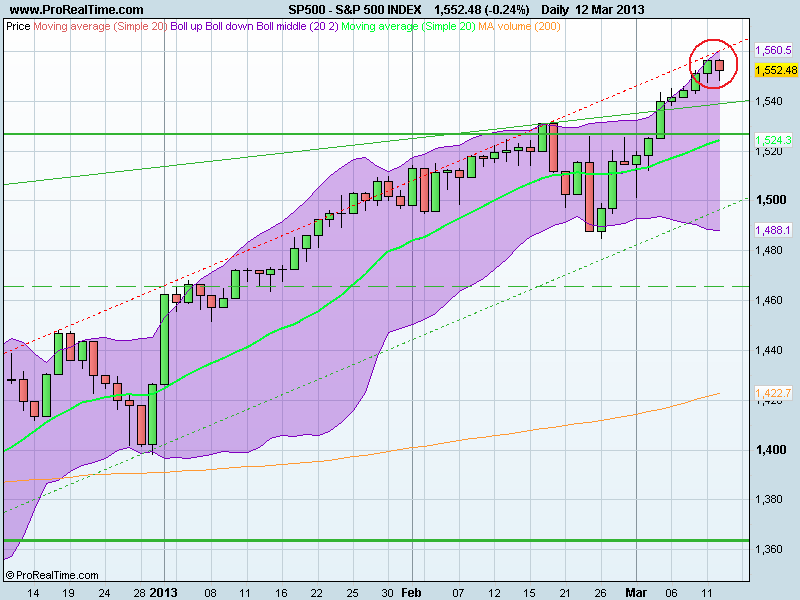Click the 14 date label on time axis

click(x=33, y=593)
